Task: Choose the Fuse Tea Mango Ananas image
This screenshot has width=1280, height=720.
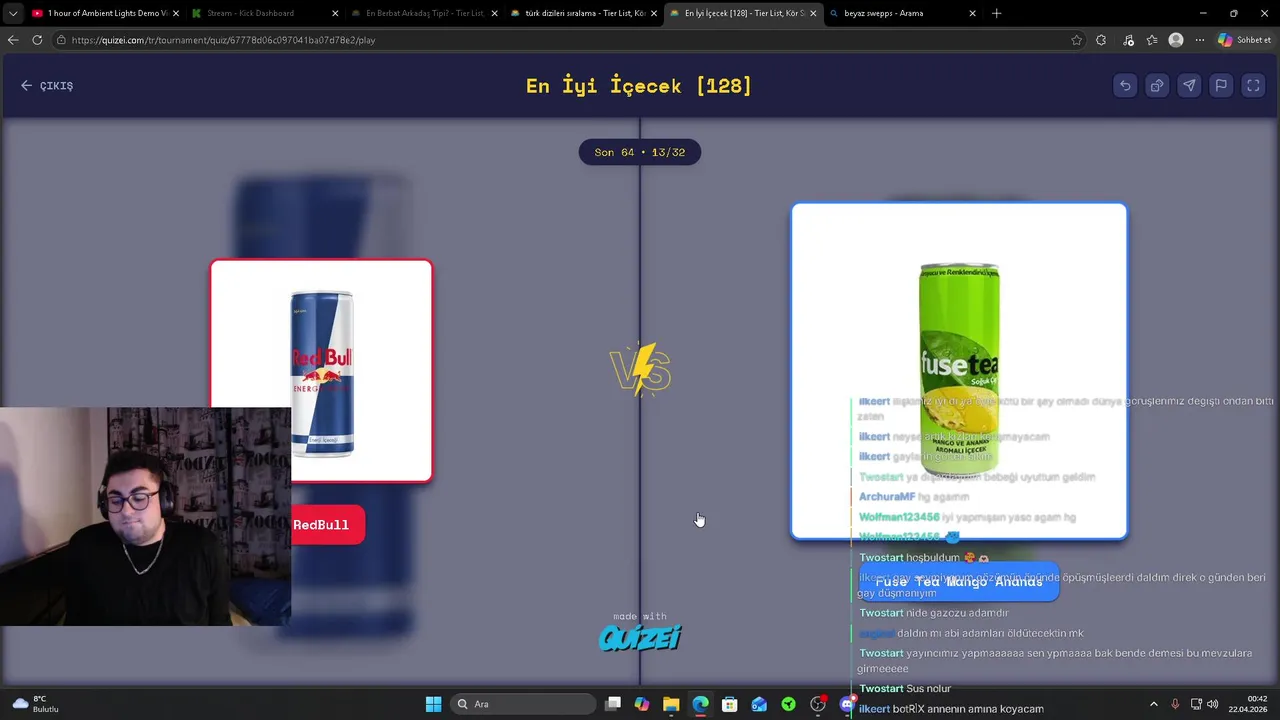Action: [959, 371]
